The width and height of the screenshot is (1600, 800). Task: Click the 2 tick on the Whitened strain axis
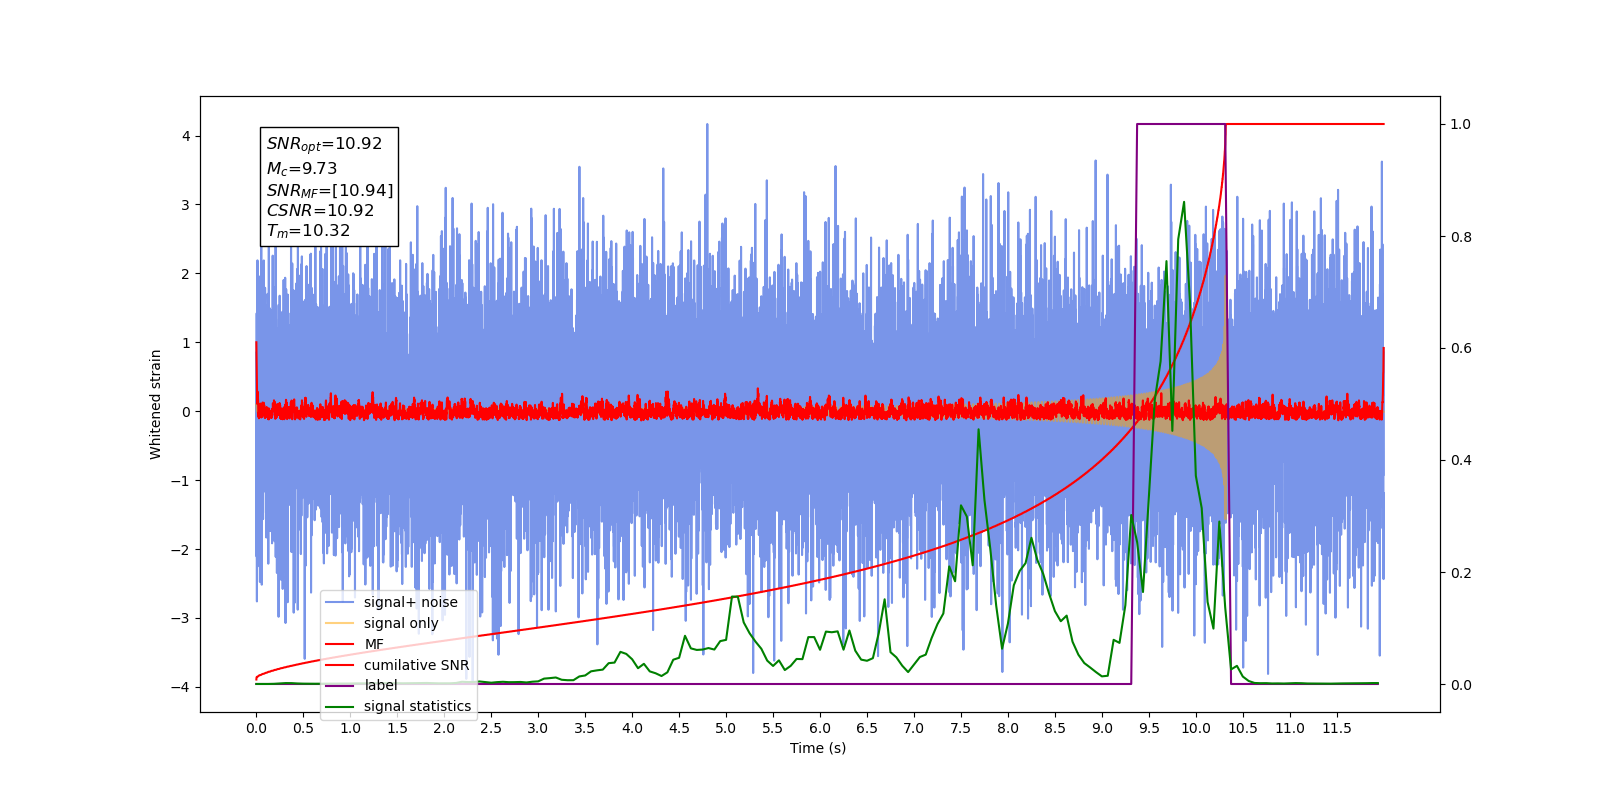click(186, 274)
